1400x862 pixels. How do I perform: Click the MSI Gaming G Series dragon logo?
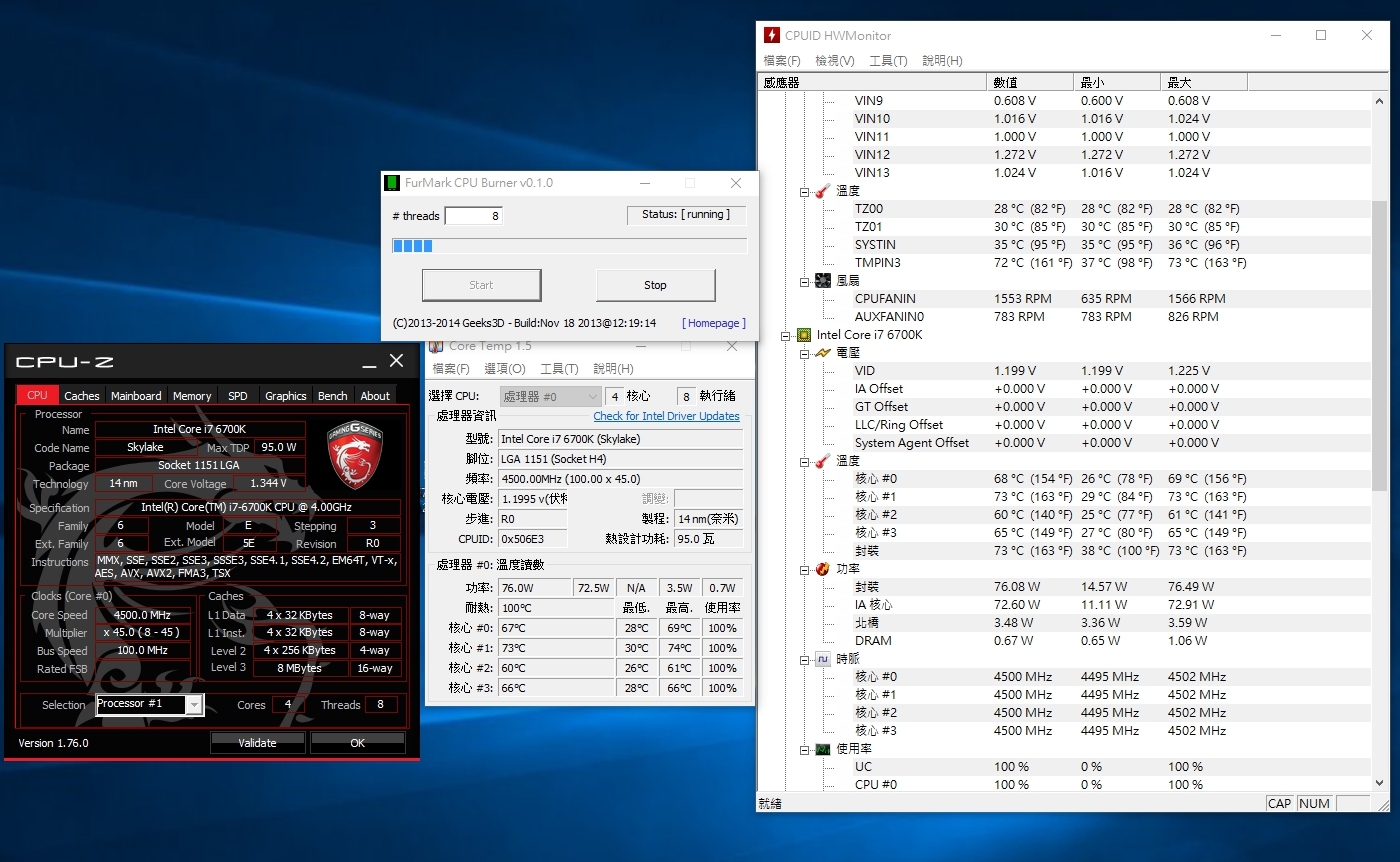click(x=356, y=455)
